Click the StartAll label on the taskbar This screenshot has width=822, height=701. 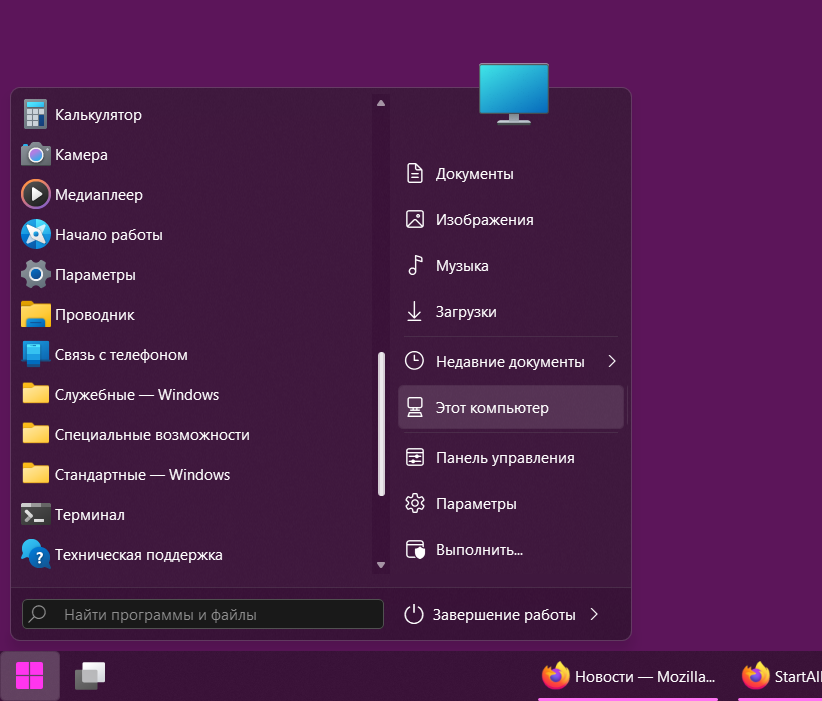coord(798,676)
